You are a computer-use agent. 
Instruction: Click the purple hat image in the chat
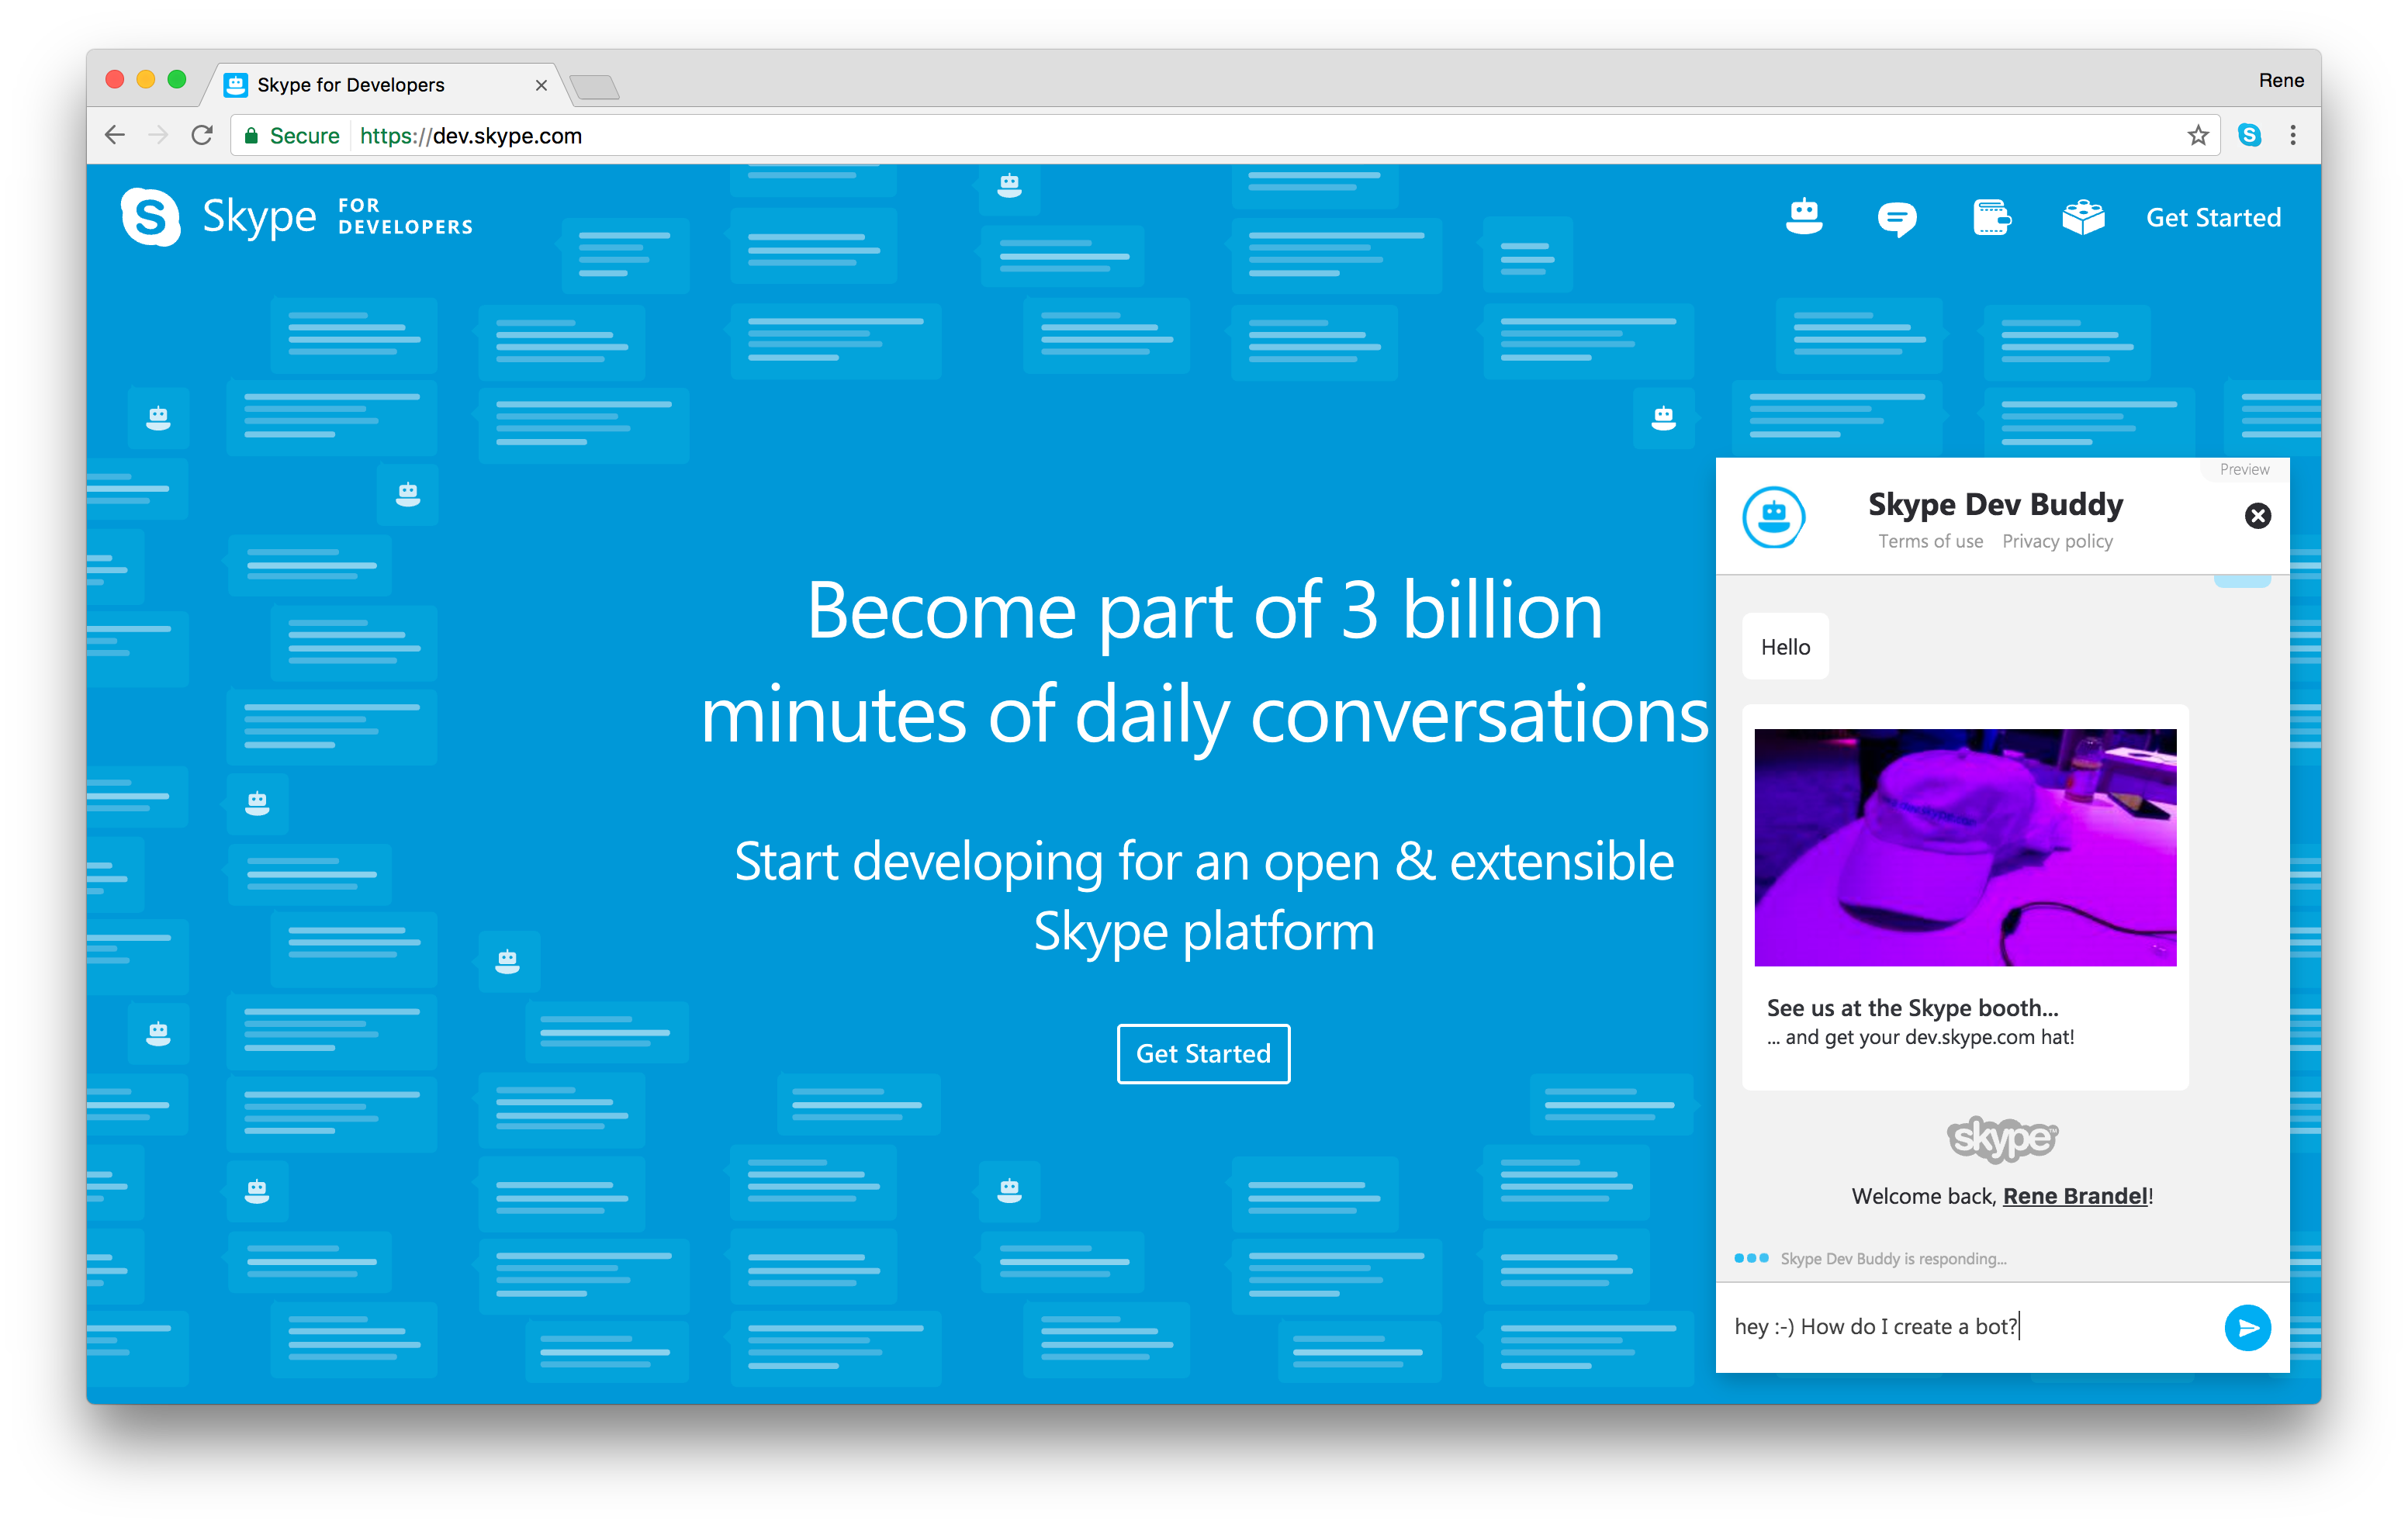(x=1965, y=847)
